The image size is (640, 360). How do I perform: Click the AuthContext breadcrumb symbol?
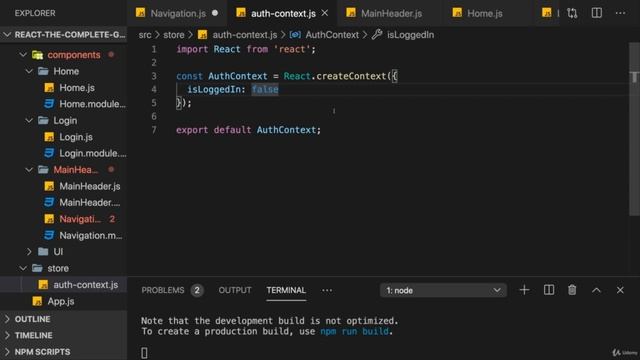pos(332,35)
